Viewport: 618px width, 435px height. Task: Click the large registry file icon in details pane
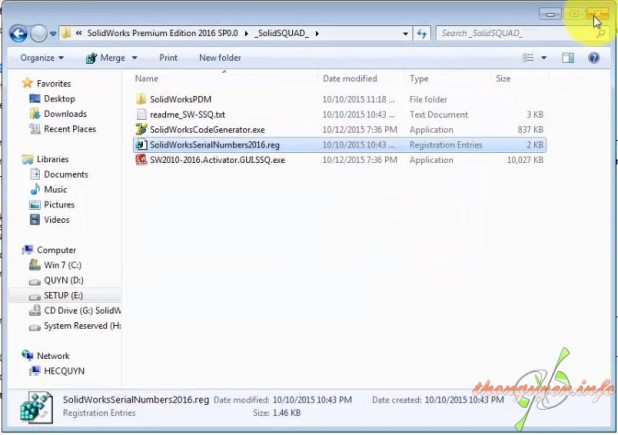[36, 407]
